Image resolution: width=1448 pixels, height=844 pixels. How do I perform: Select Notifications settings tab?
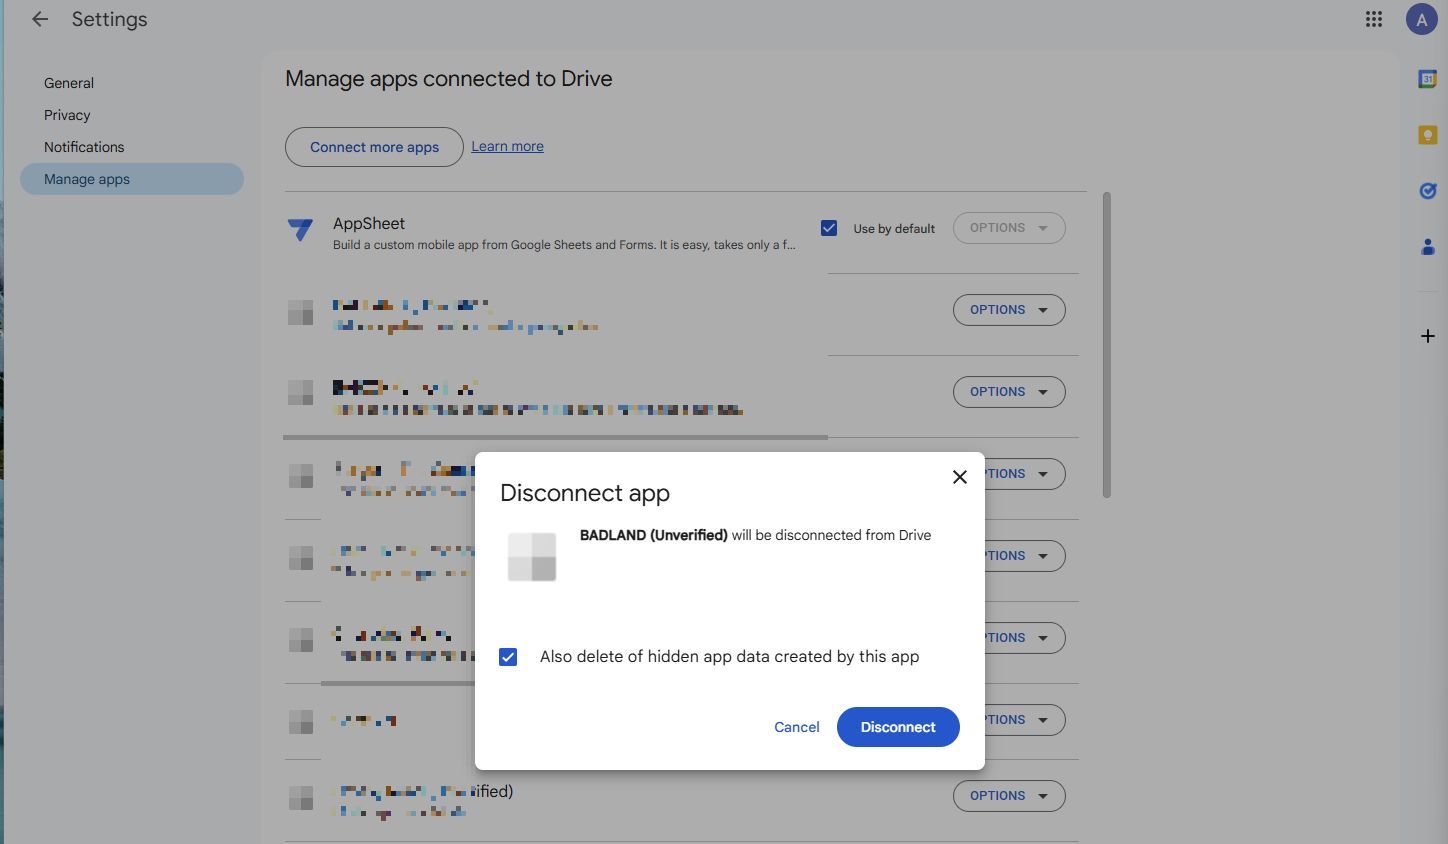84,147
